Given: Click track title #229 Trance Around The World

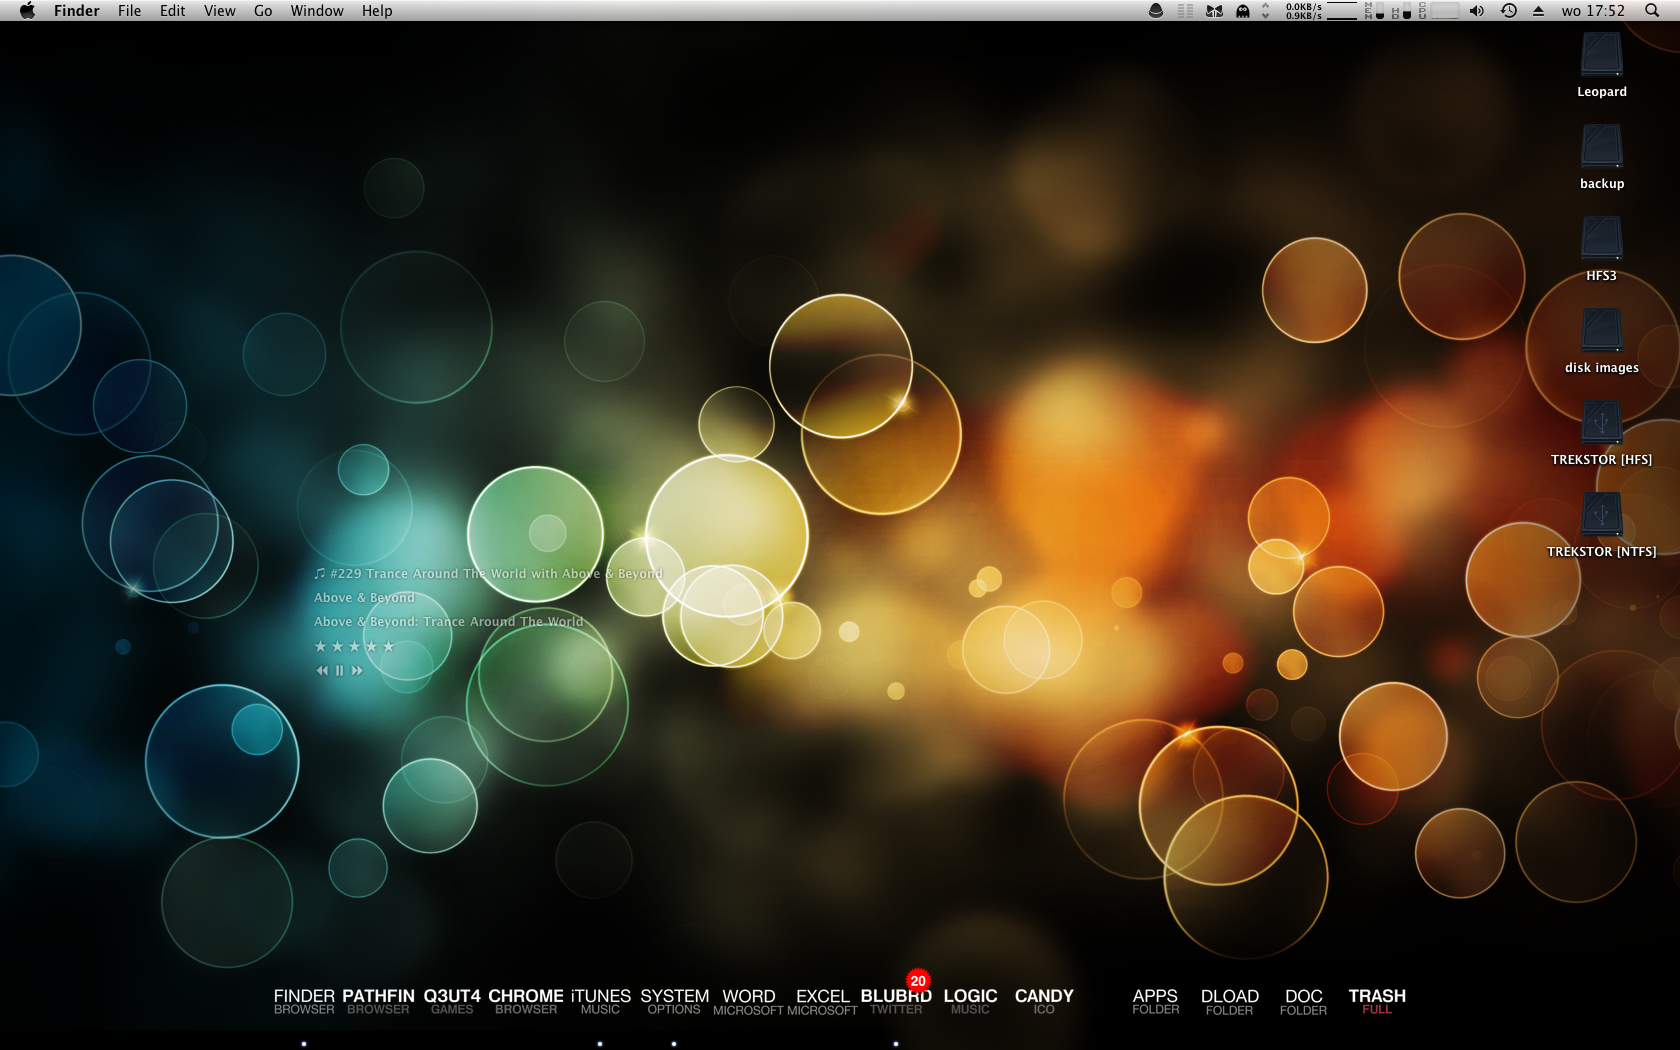Looking at the screenshot, I should [x=488, y=574].
